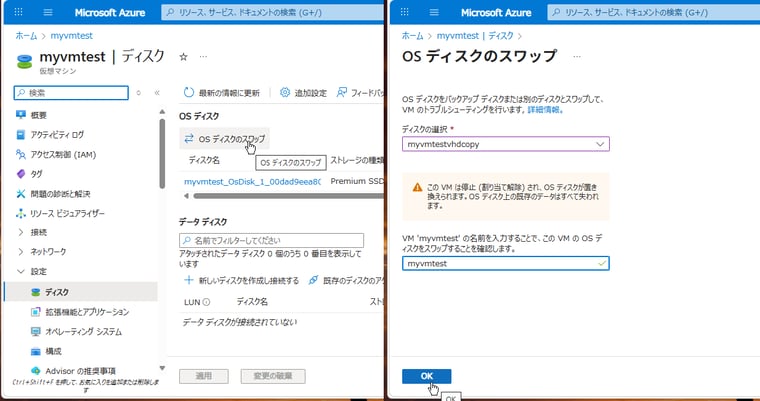Open the hamburger menu in left window
The width and height of the screenshot is (760, 401).
48,12
